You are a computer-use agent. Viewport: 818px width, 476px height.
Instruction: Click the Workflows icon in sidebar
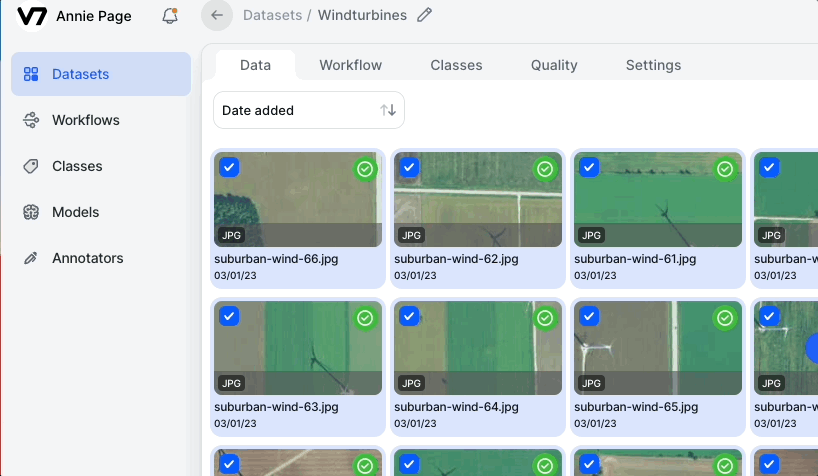pos(31,120)
